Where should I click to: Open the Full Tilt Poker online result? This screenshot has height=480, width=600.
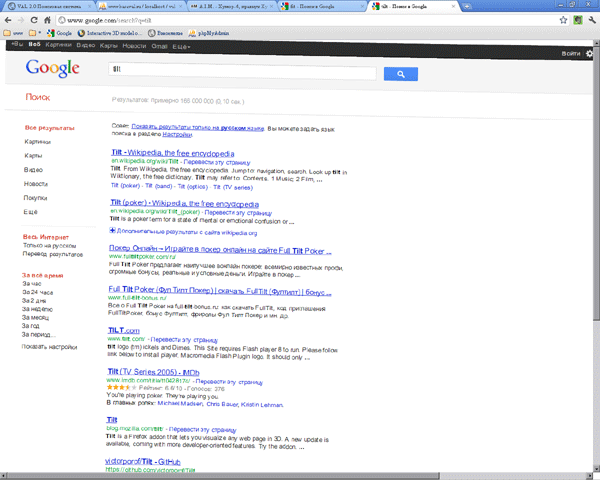(x=220, y=250)
